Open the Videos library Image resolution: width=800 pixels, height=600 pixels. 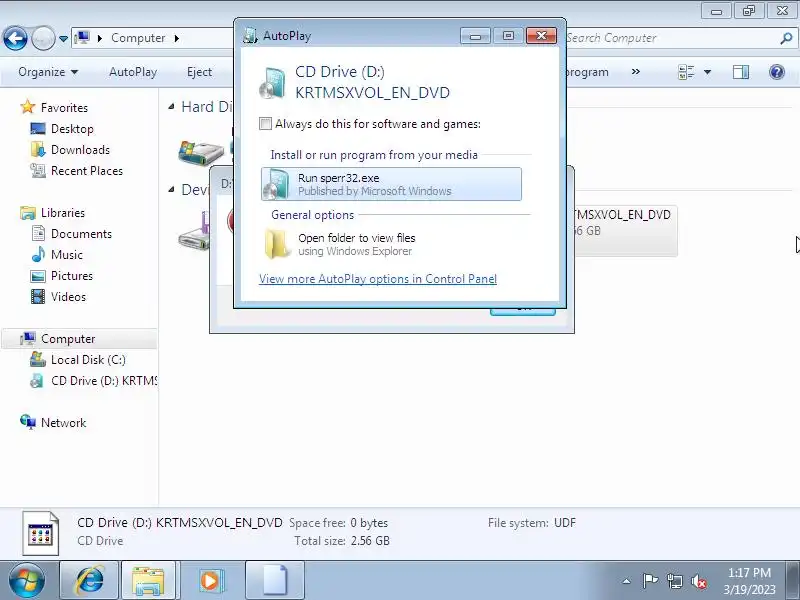pos(68,296)
